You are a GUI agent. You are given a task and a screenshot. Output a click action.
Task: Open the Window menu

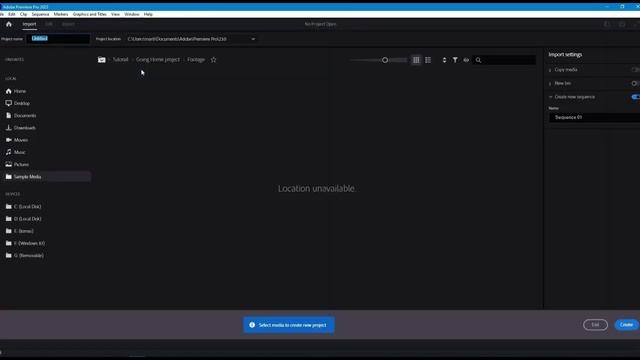132,14
